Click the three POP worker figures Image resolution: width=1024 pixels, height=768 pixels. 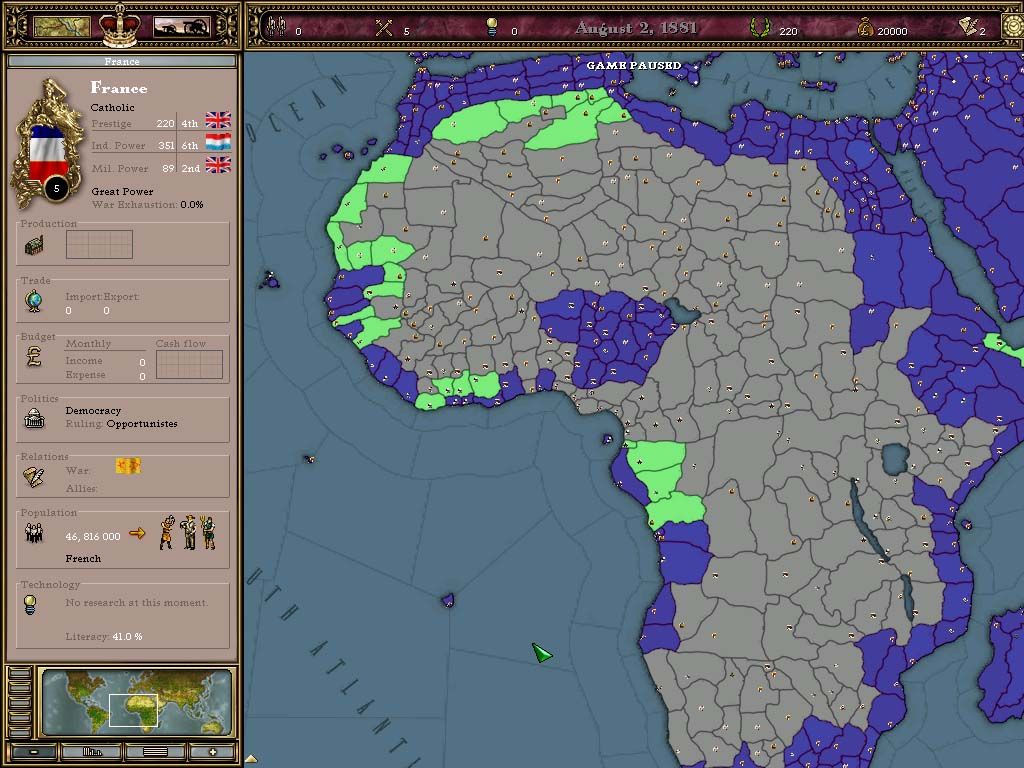point(188,532)
